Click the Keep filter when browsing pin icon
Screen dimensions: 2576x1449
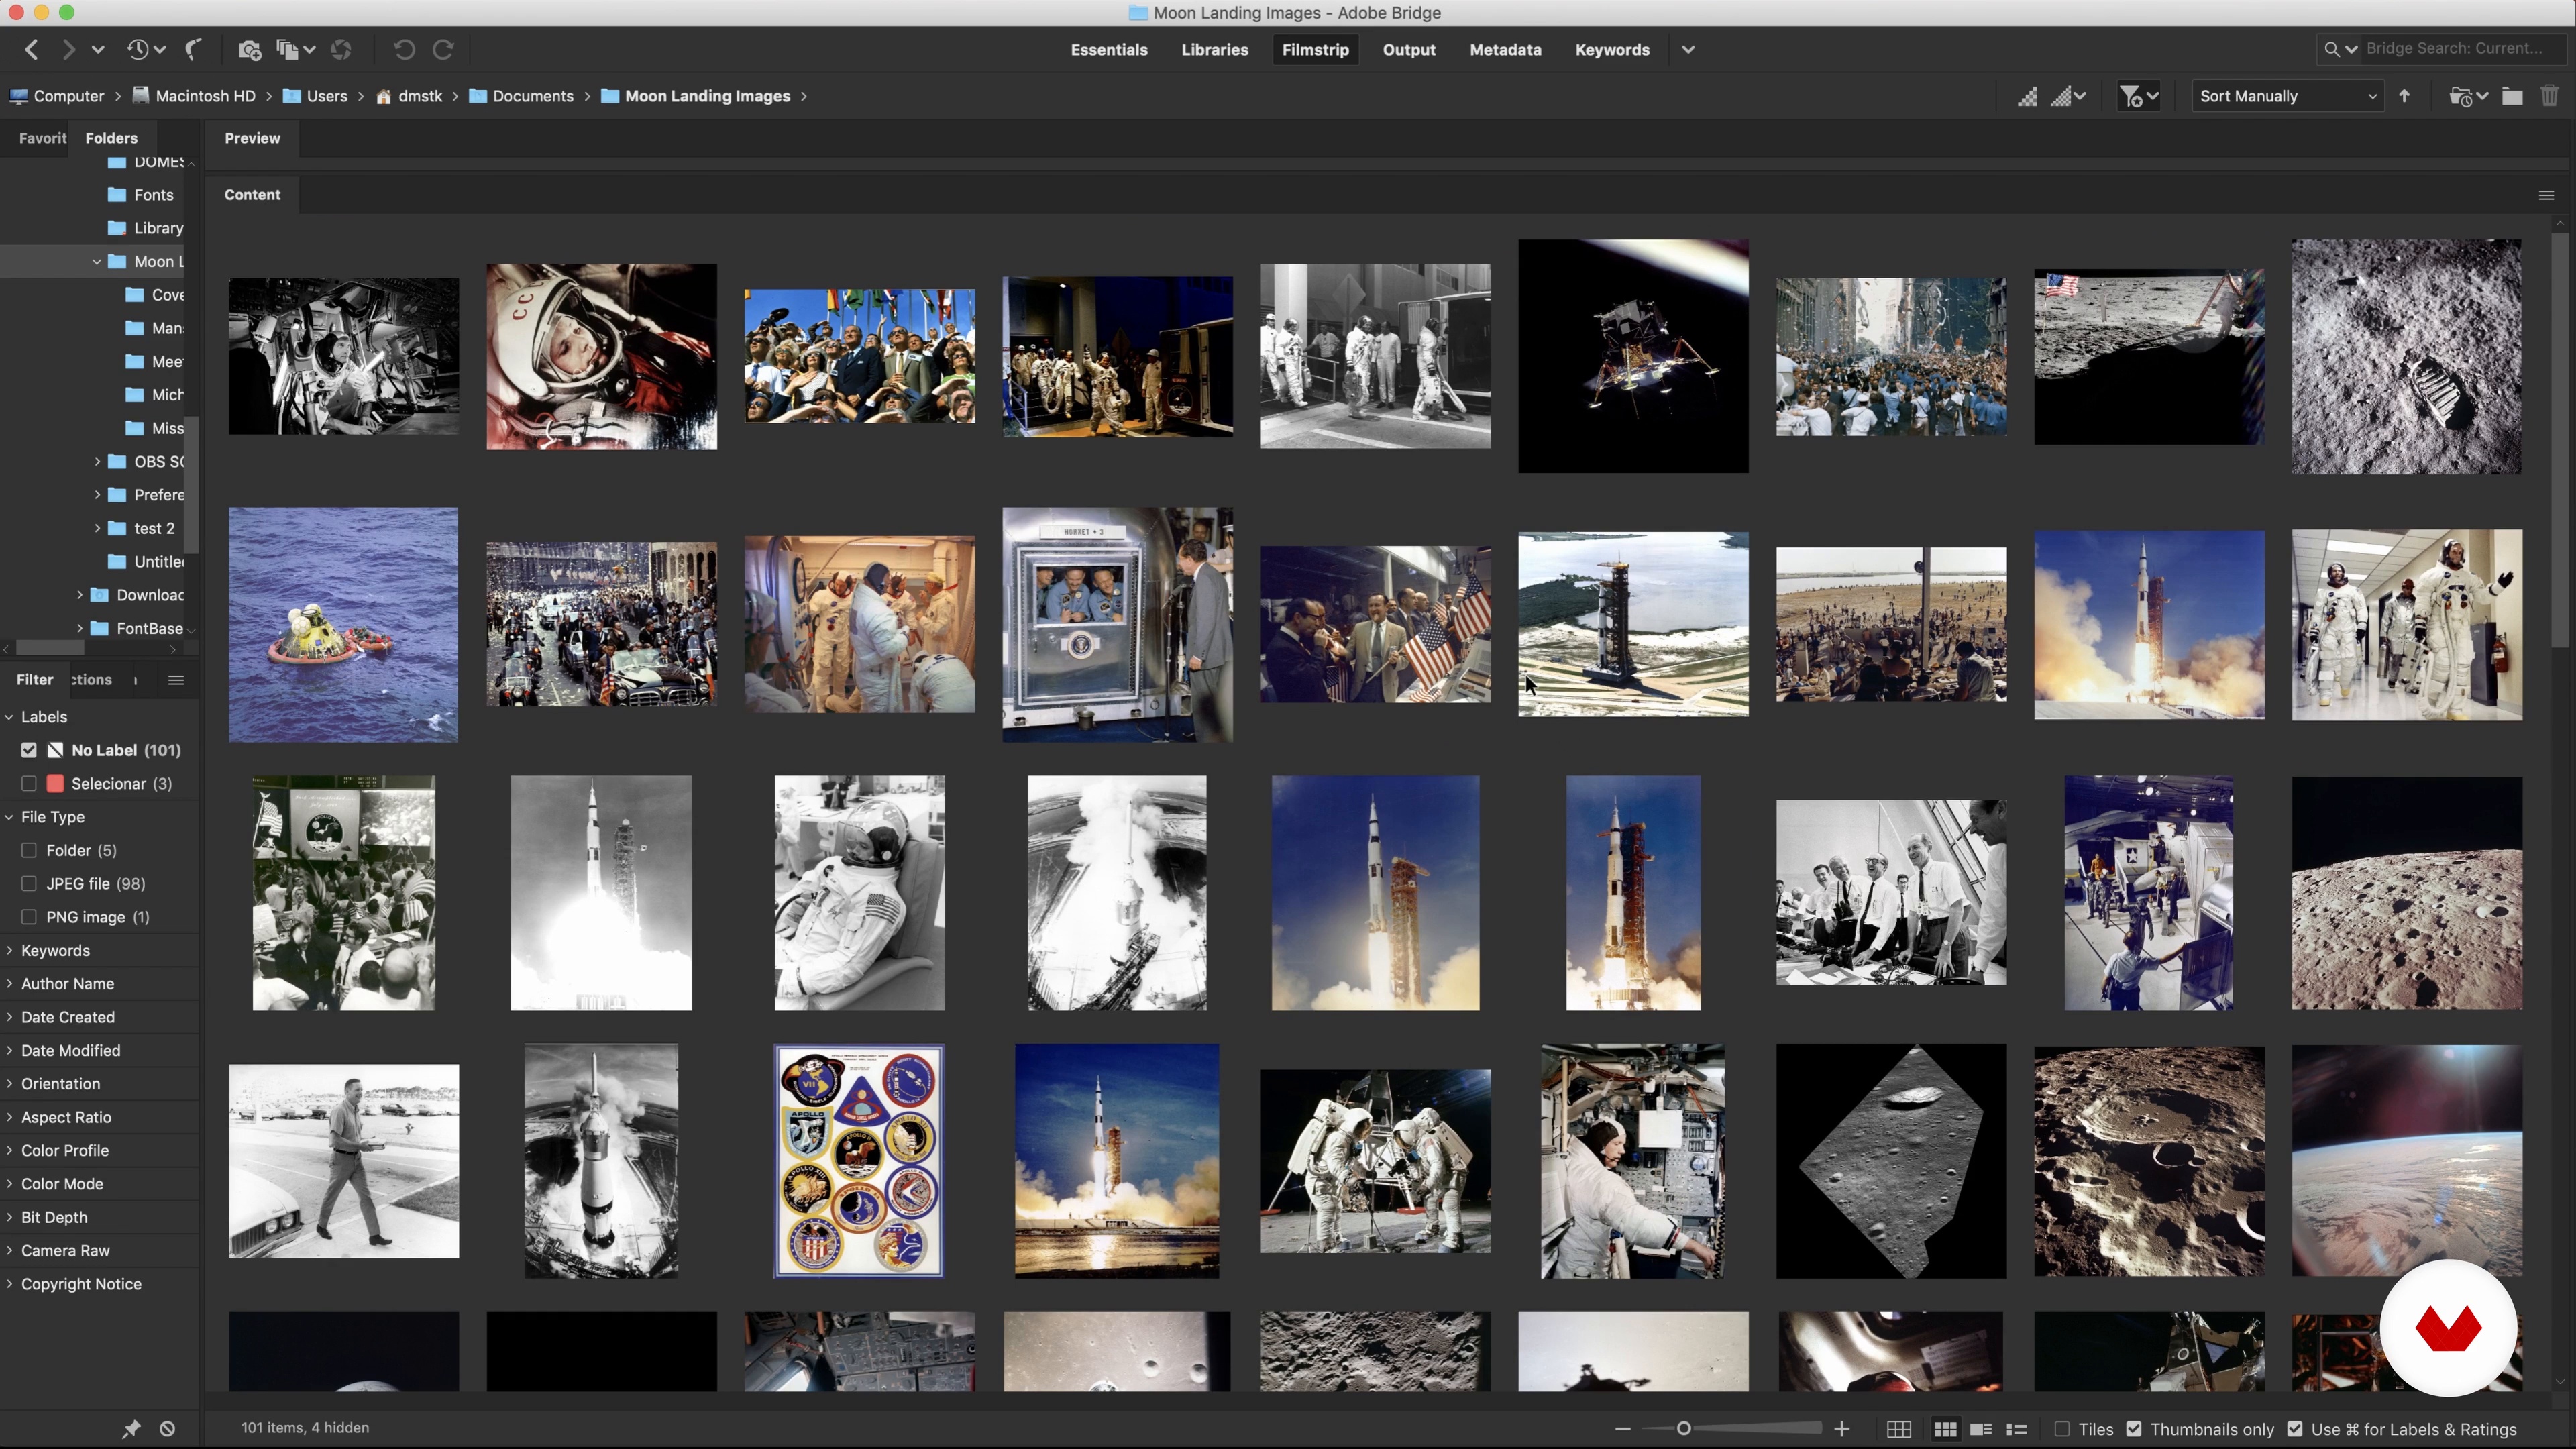pyautogui.click(x=131, y=1429)
